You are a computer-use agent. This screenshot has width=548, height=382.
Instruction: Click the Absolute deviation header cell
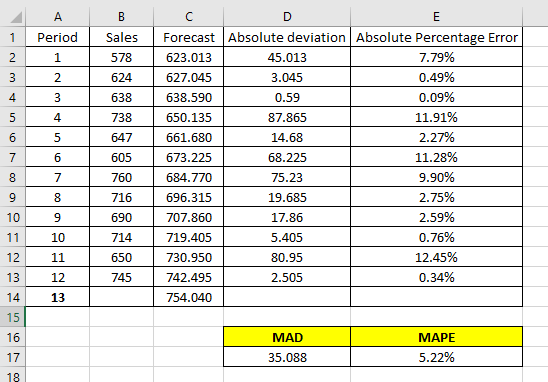click(287, 37)
